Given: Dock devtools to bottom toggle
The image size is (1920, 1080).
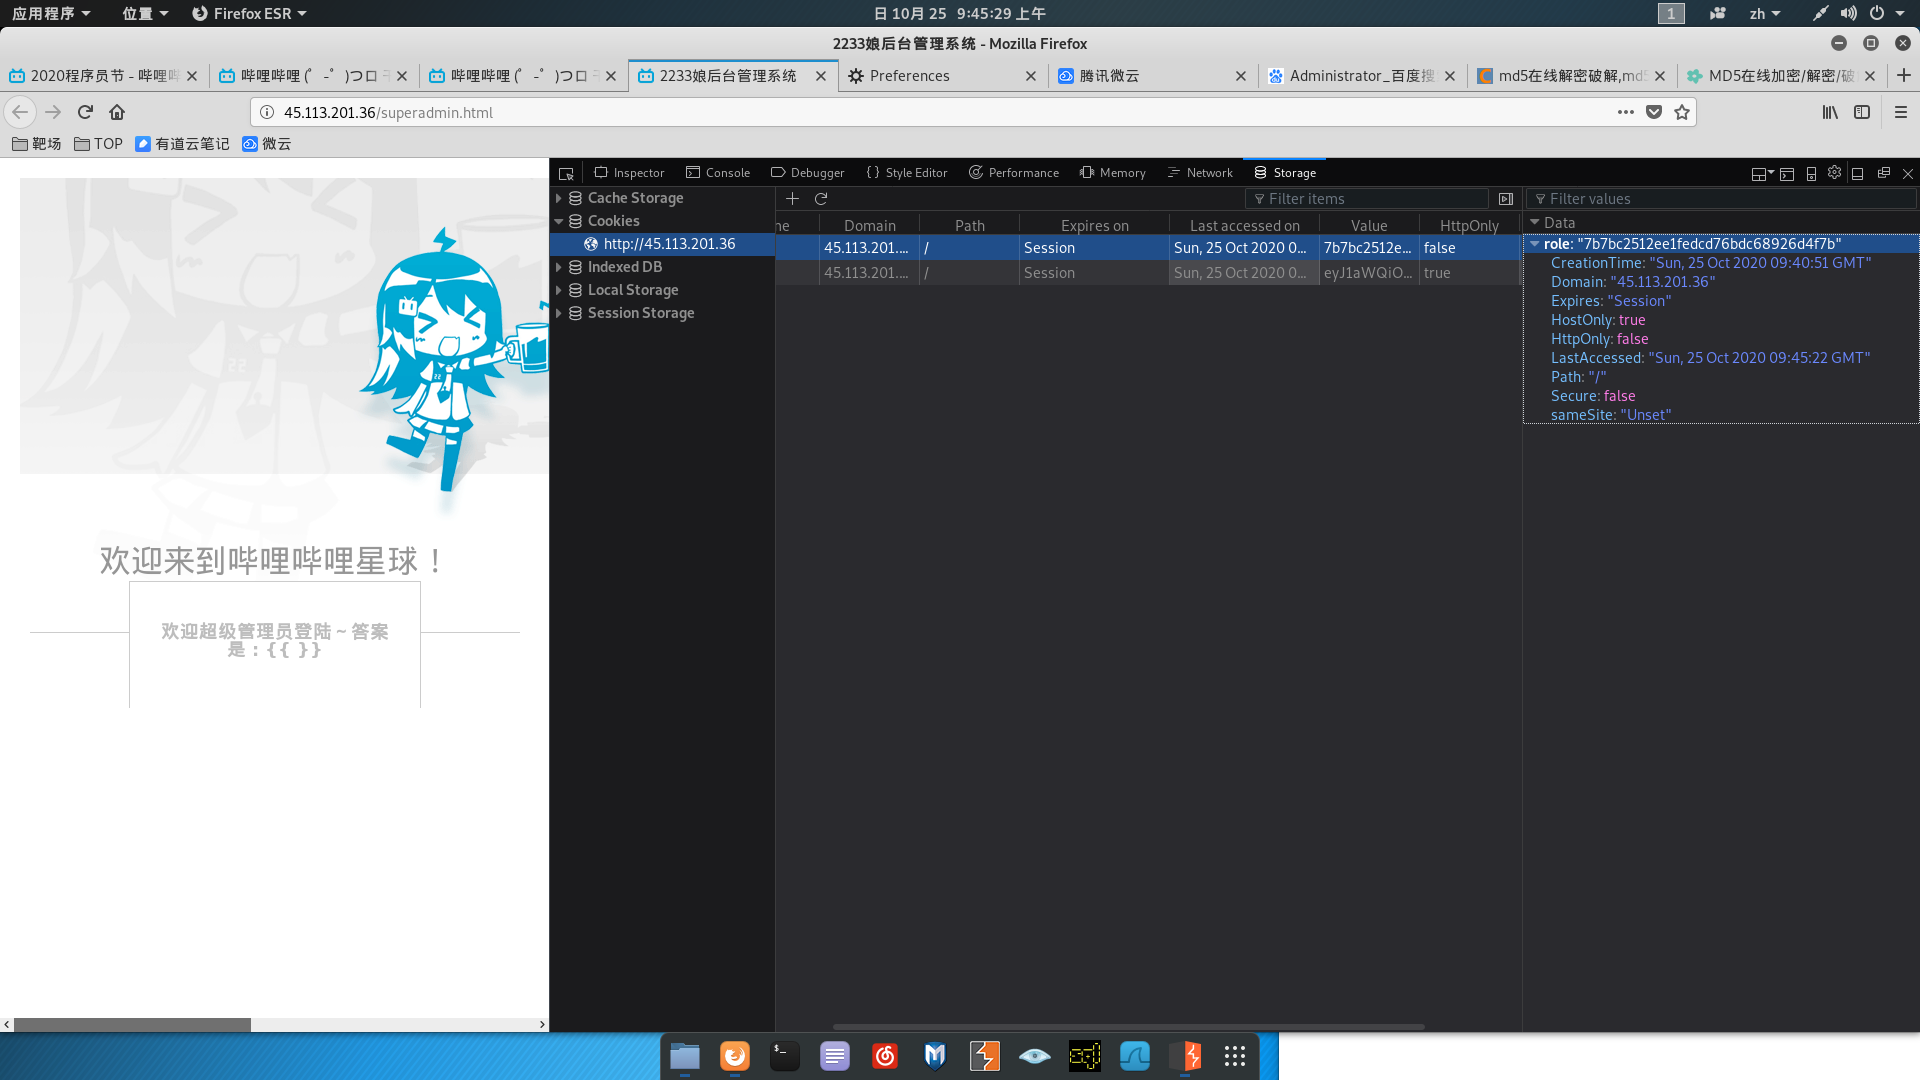Looking at the screenshot, I should pyautogui.click(x=1857, y=173).
